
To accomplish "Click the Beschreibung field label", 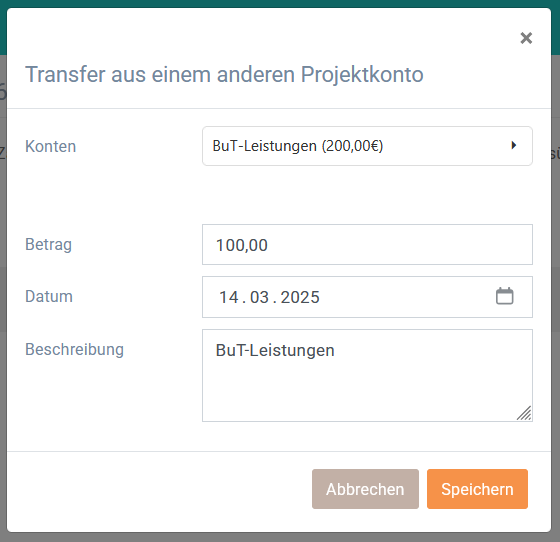I will point(74,349).
